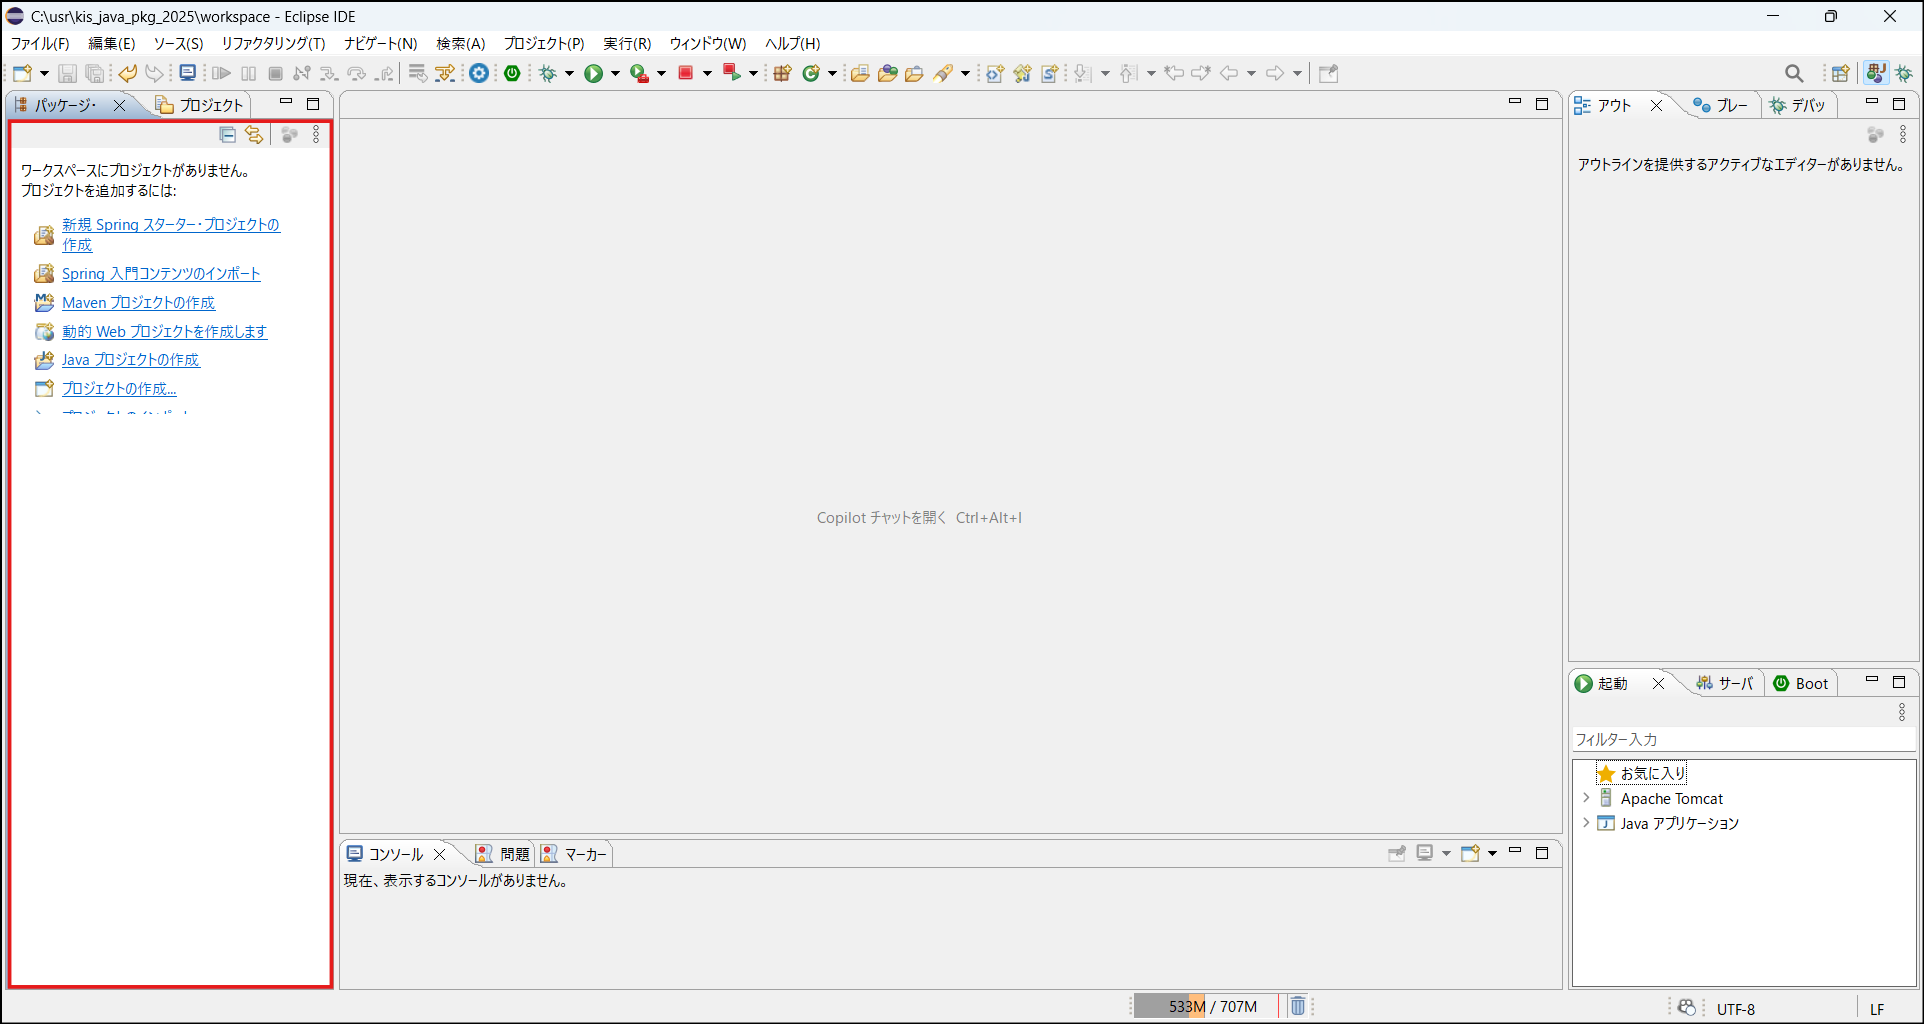
Task: Toggle Link with Editor in Package Explorer
Action: tap(255, 134)
